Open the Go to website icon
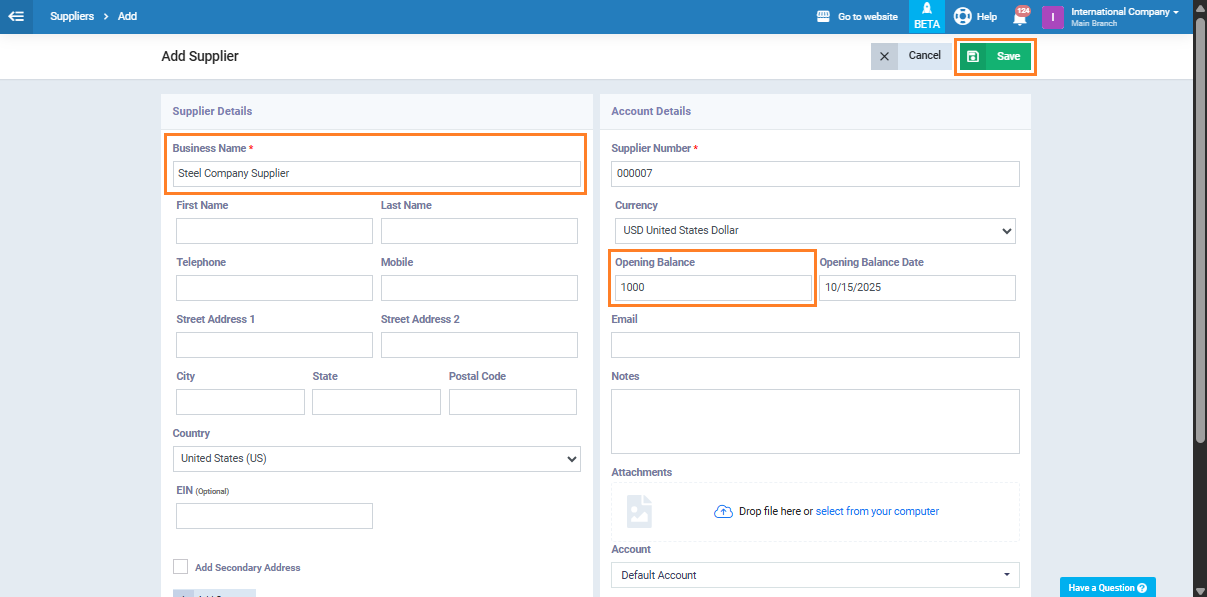This screenshot has width=1207, height=597. [x=823, y=17]
